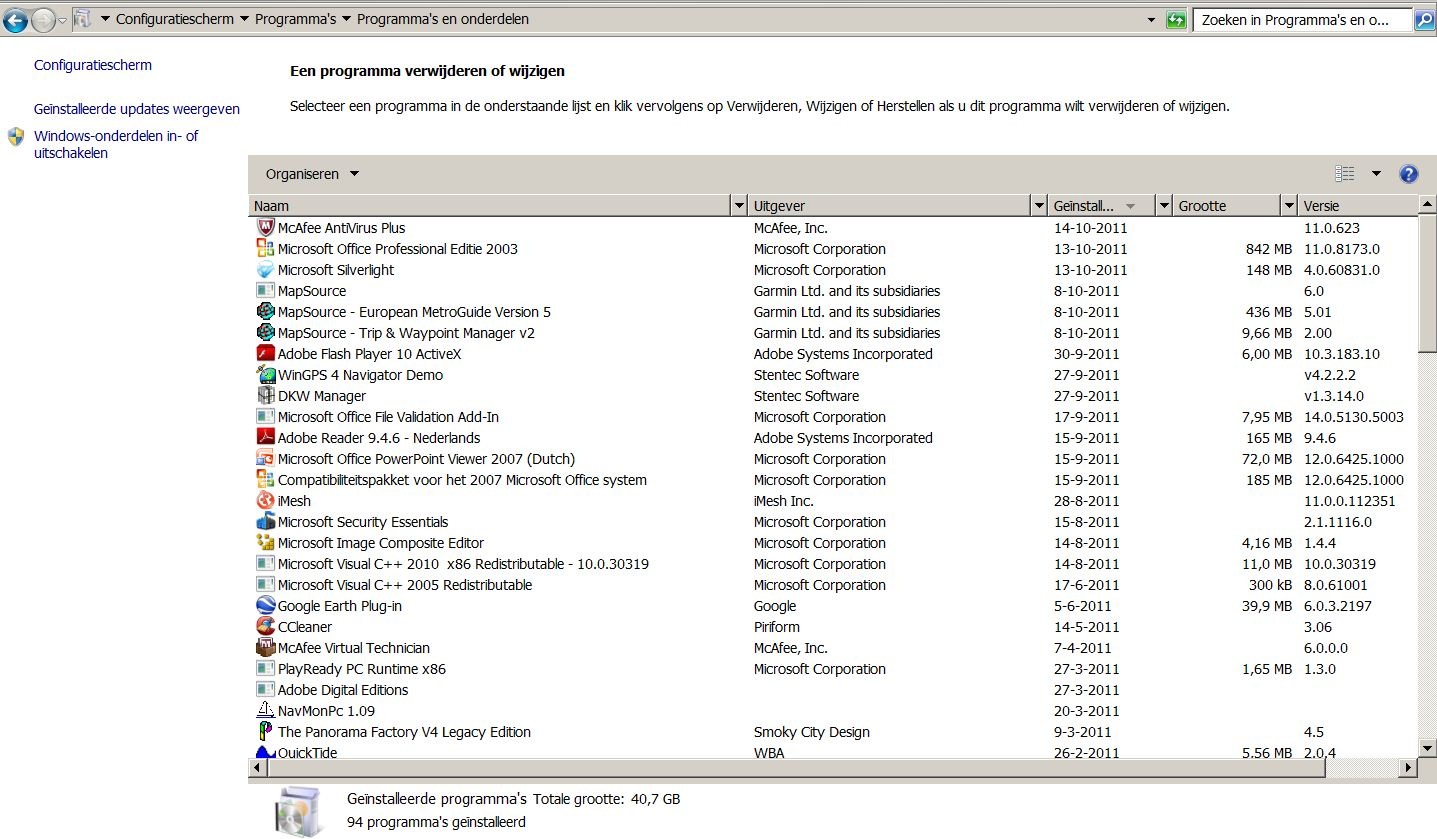Viewport: 1437px width, 839px height.
Task: Open the Grootte column filter arrow
Action: point(1289,206)
